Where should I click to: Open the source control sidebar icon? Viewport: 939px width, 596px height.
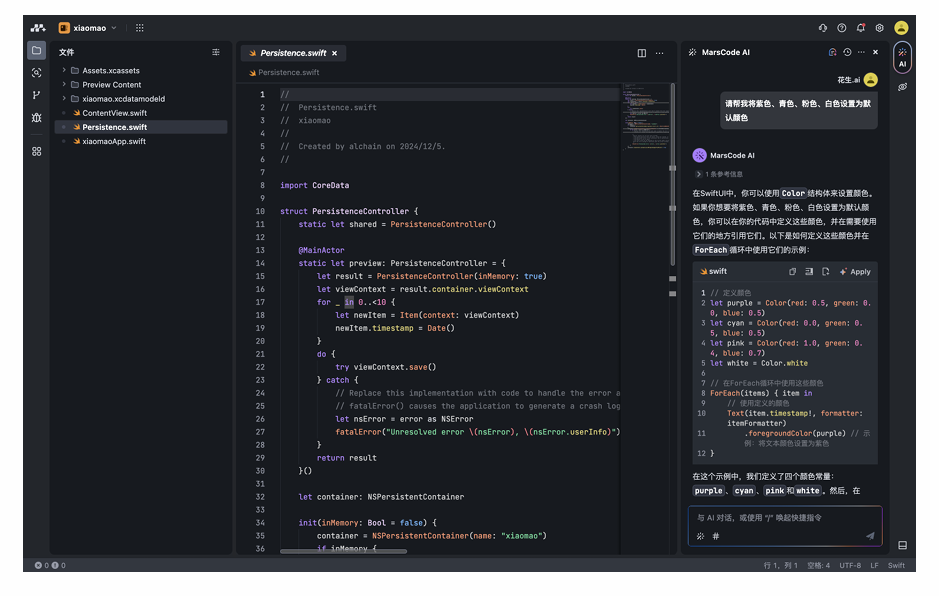tap(37, 95)
